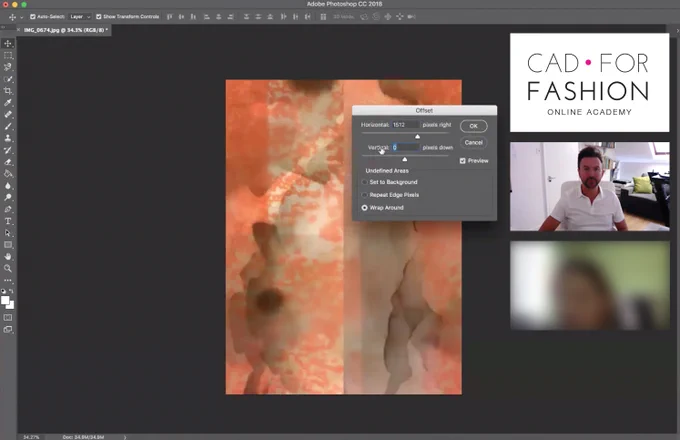Select the Paint Bucket tool
The height and width of the screenshot is (440, 680).
8,174
